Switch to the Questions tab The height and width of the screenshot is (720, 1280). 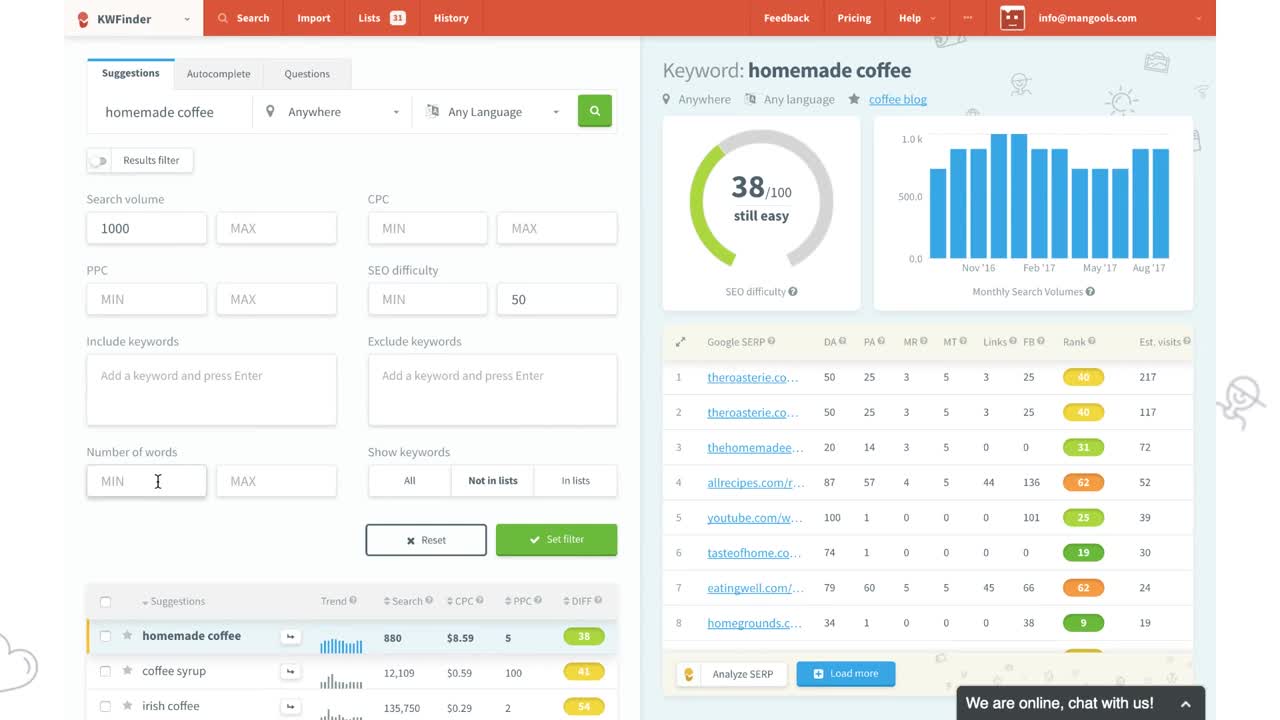point(307,74)
